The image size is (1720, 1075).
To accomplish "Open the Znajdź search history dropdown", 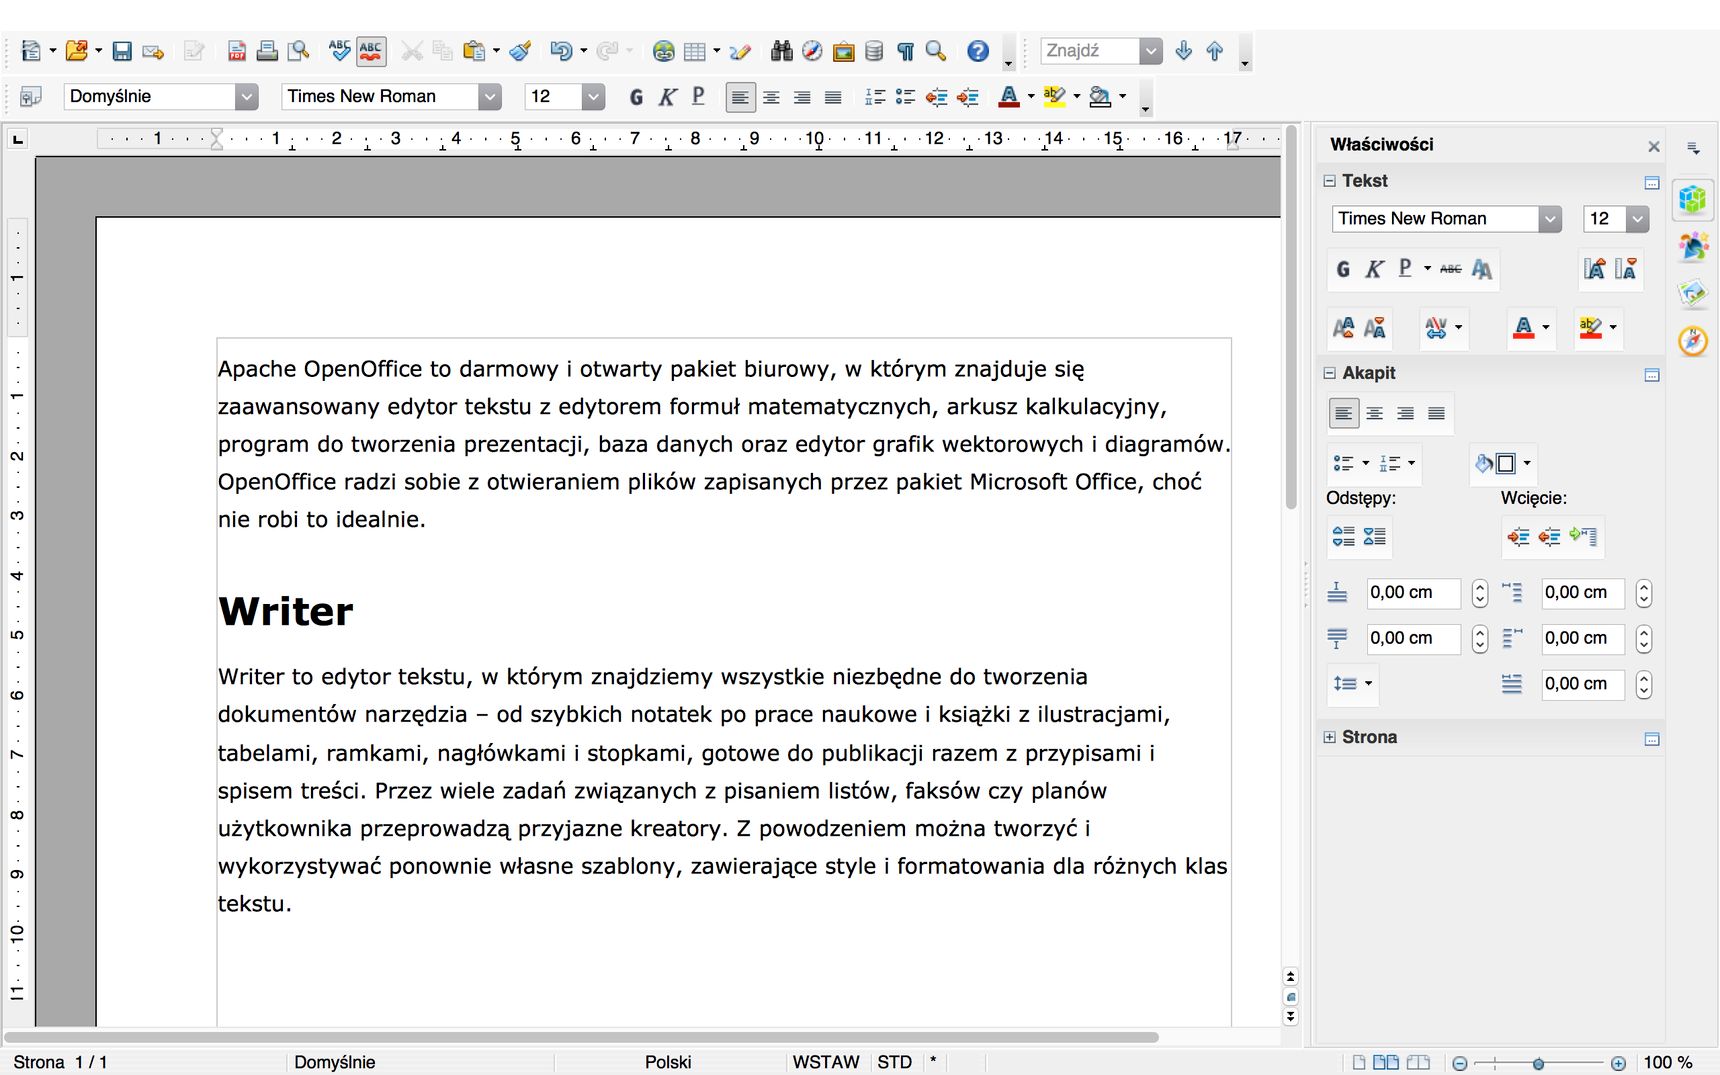I will click(x=1151, y=51).
